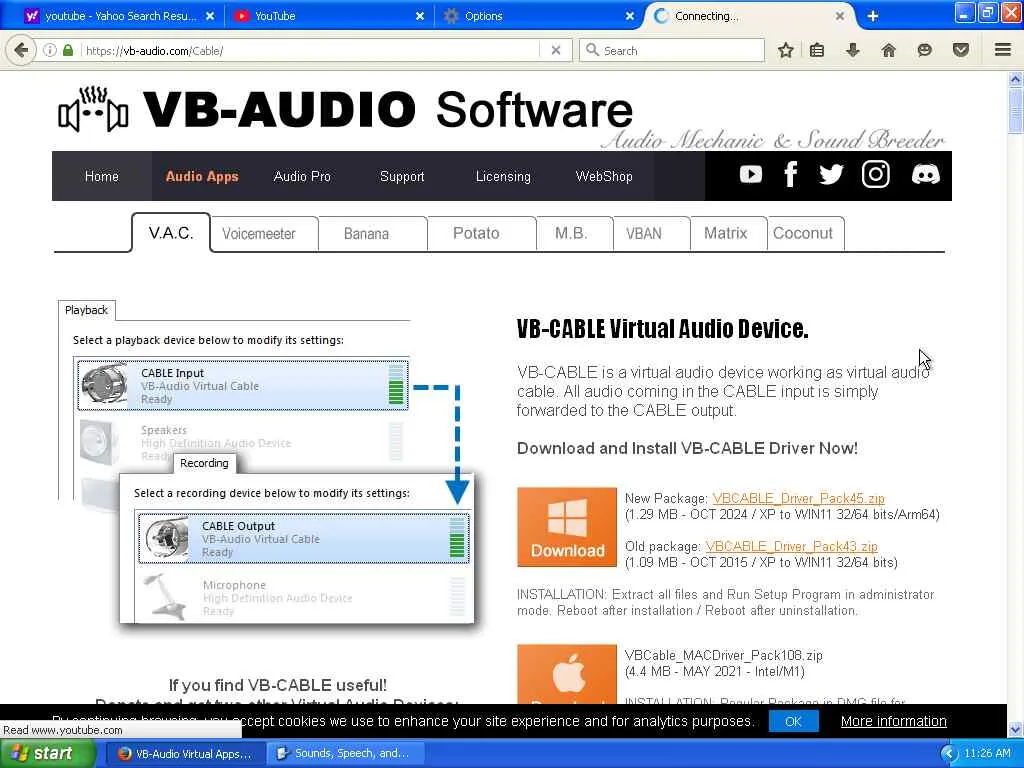1024x768 pixels.
Task: Expand hidden tray icons arrow
Action: tap(949, 754)
